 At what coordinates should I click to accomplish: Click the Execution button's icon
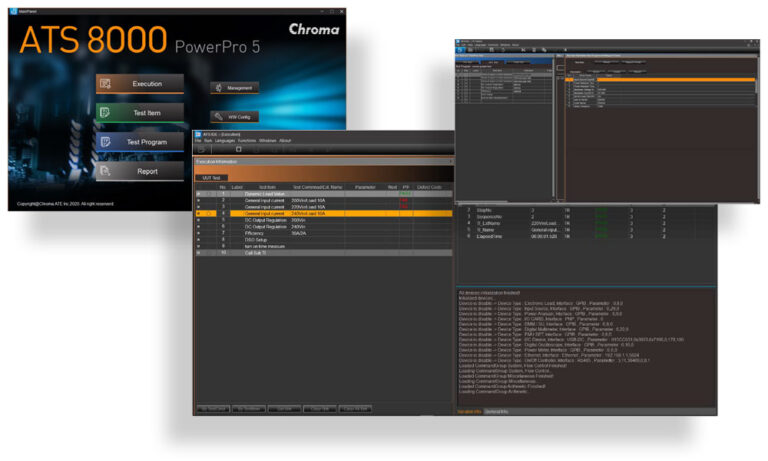pos(105,84)
